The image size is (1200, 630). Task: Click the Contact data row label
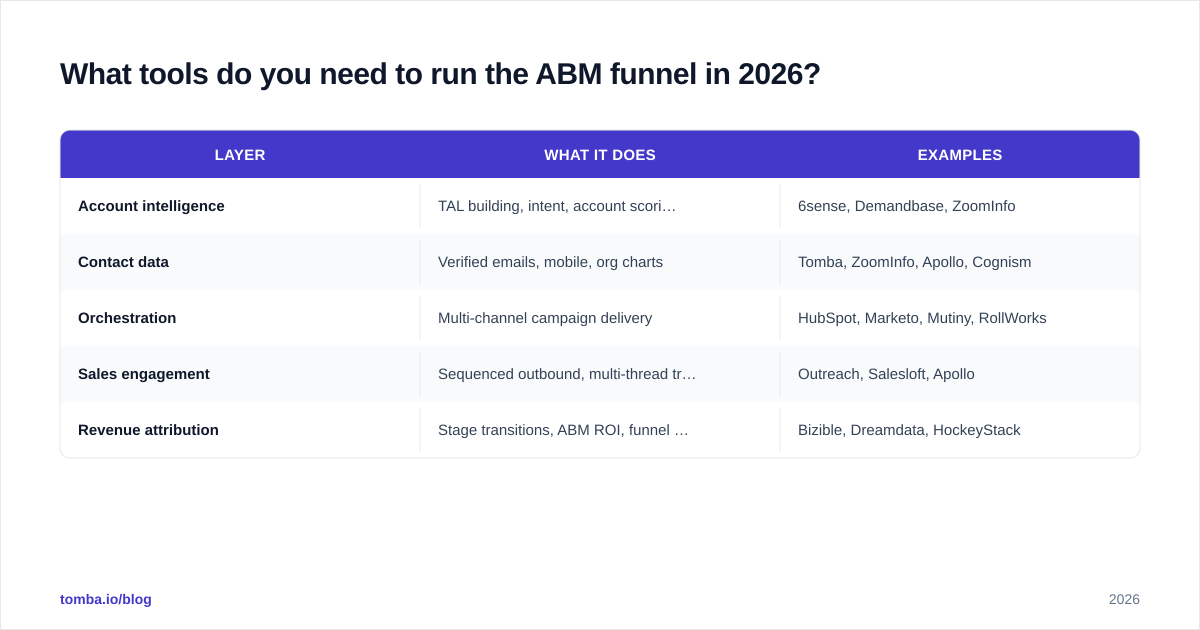123,262
